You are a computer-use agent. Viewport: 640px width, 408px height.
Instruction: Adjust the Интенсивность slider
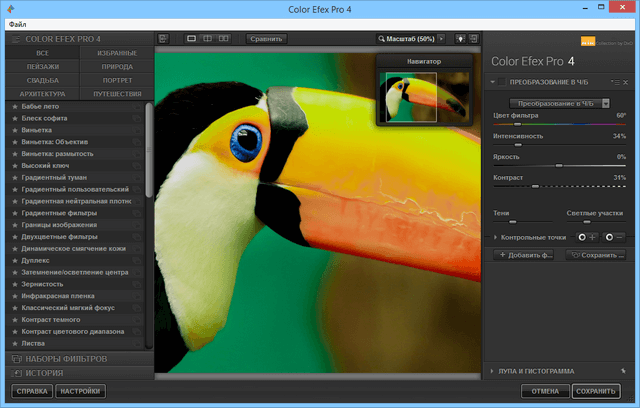pyautogui.click(x=519, y=145)
